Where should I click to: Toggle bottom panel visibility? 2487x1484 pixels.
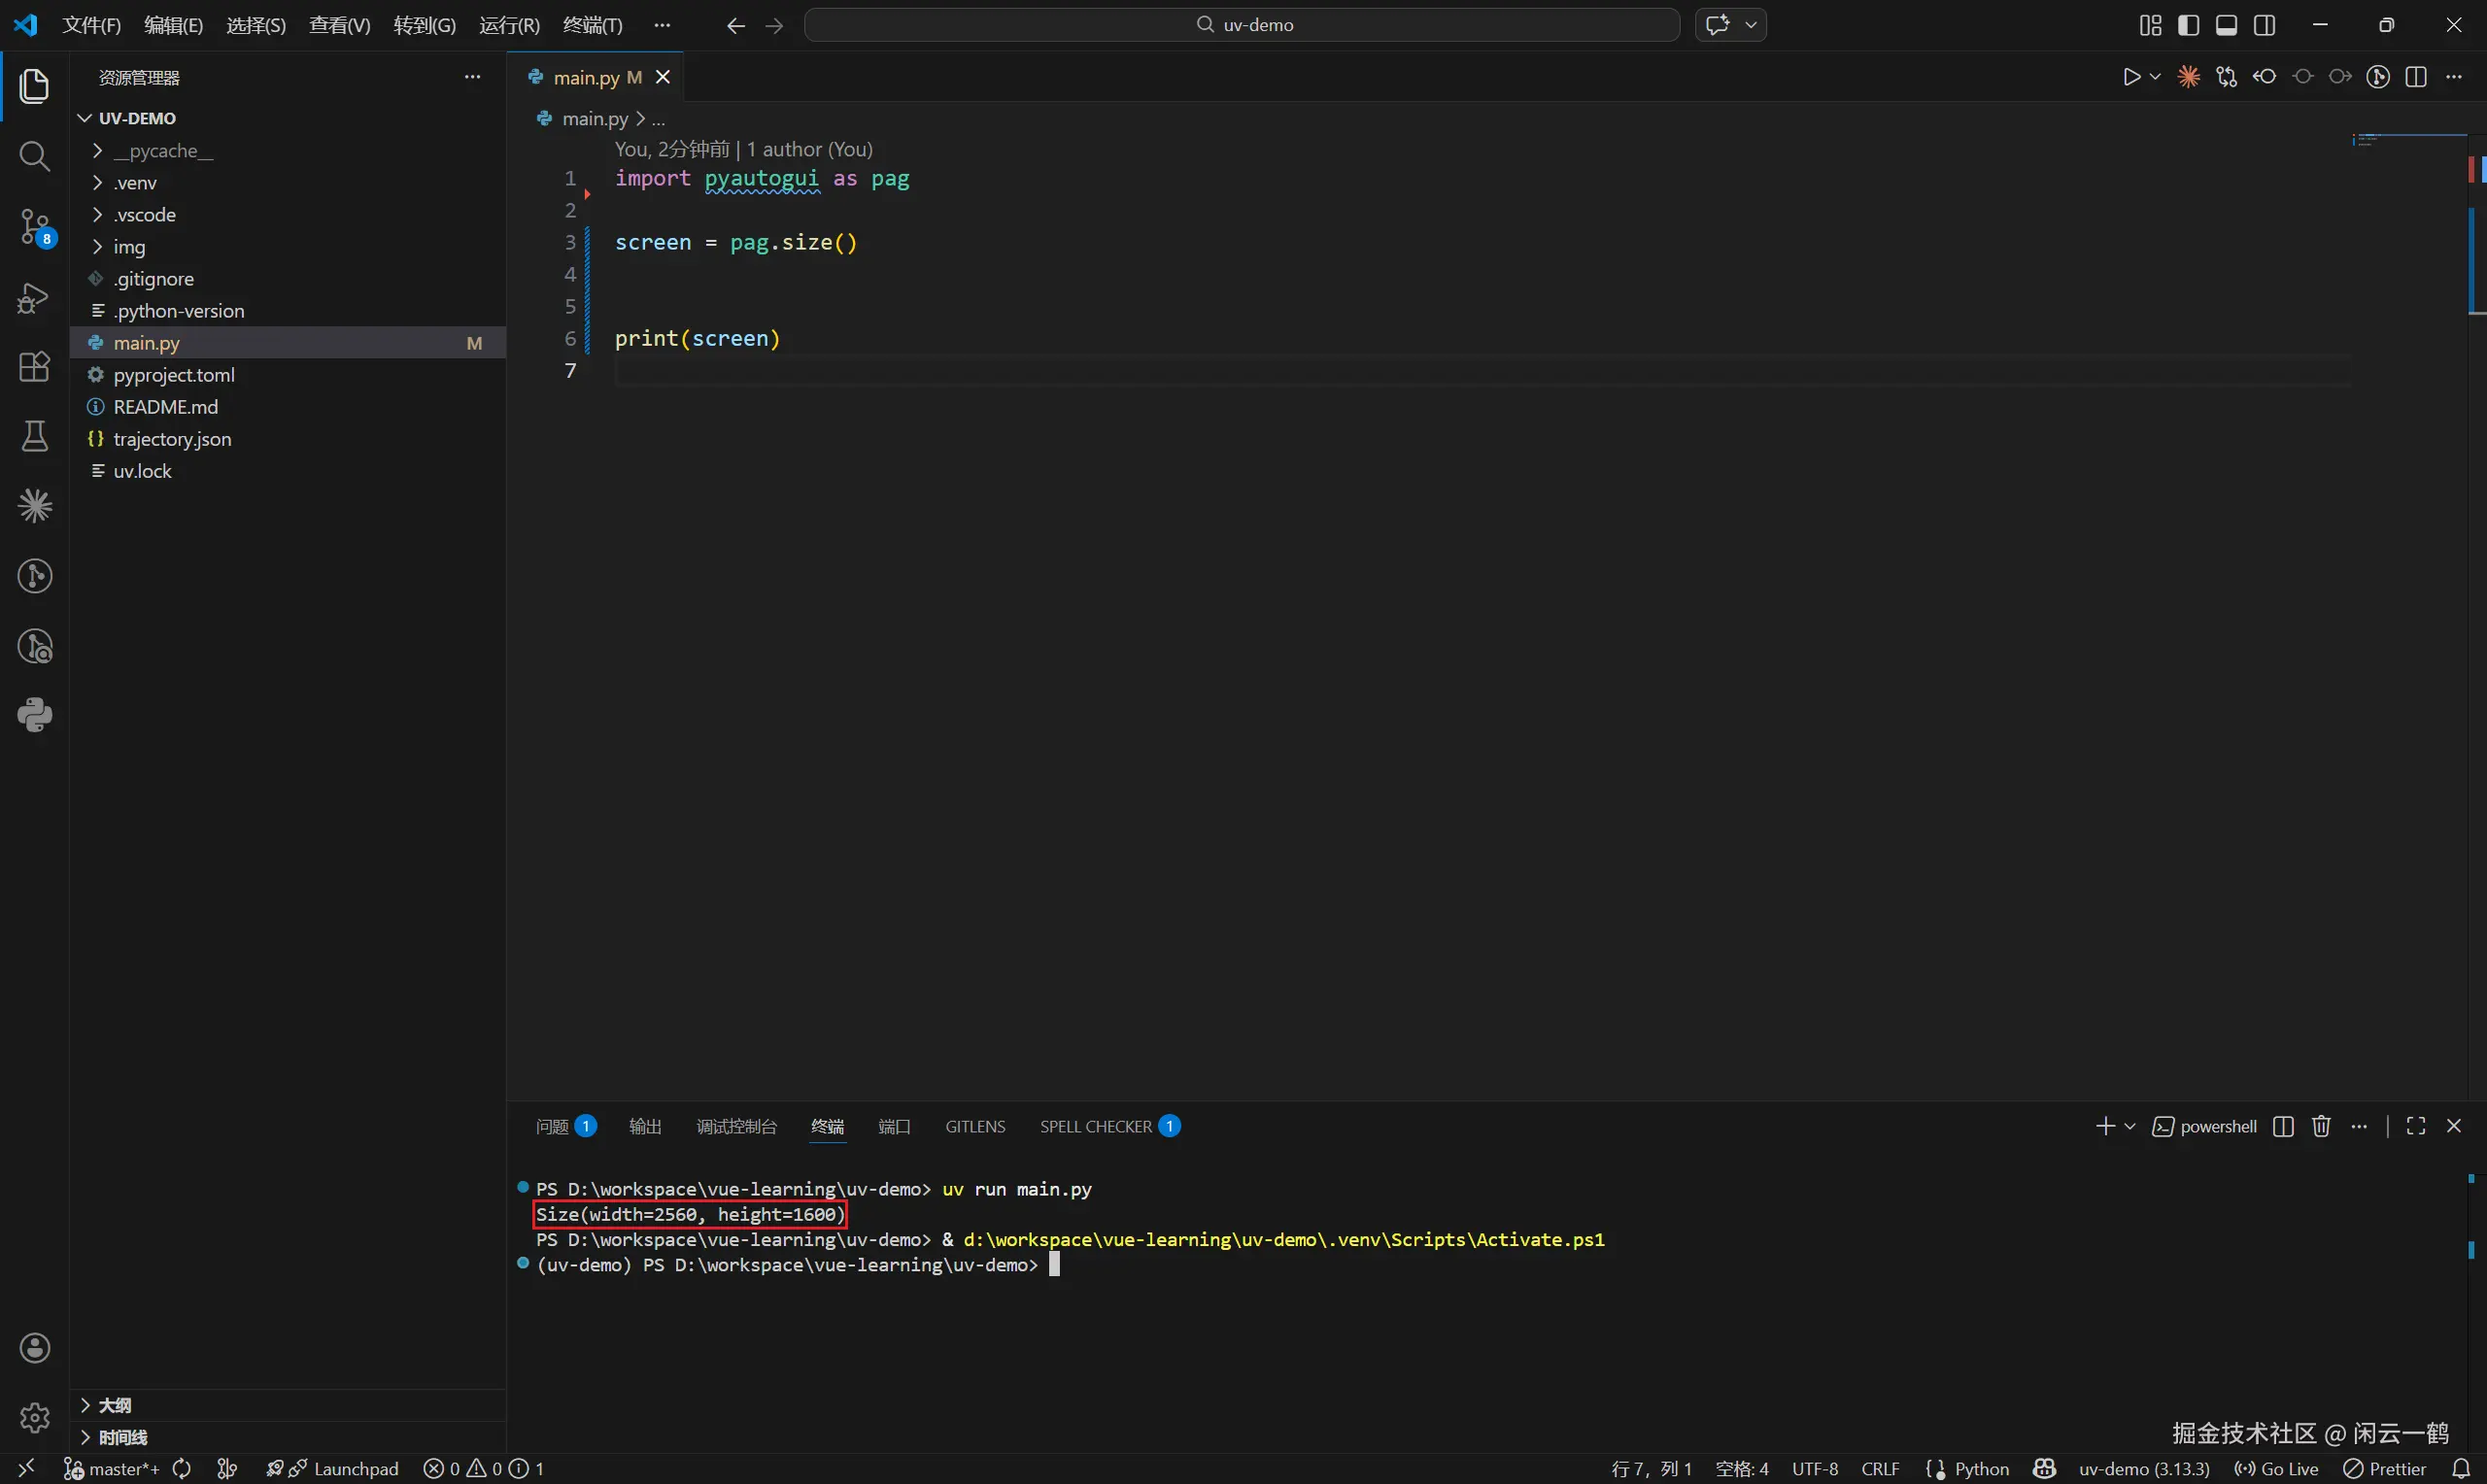[2226, 25]
